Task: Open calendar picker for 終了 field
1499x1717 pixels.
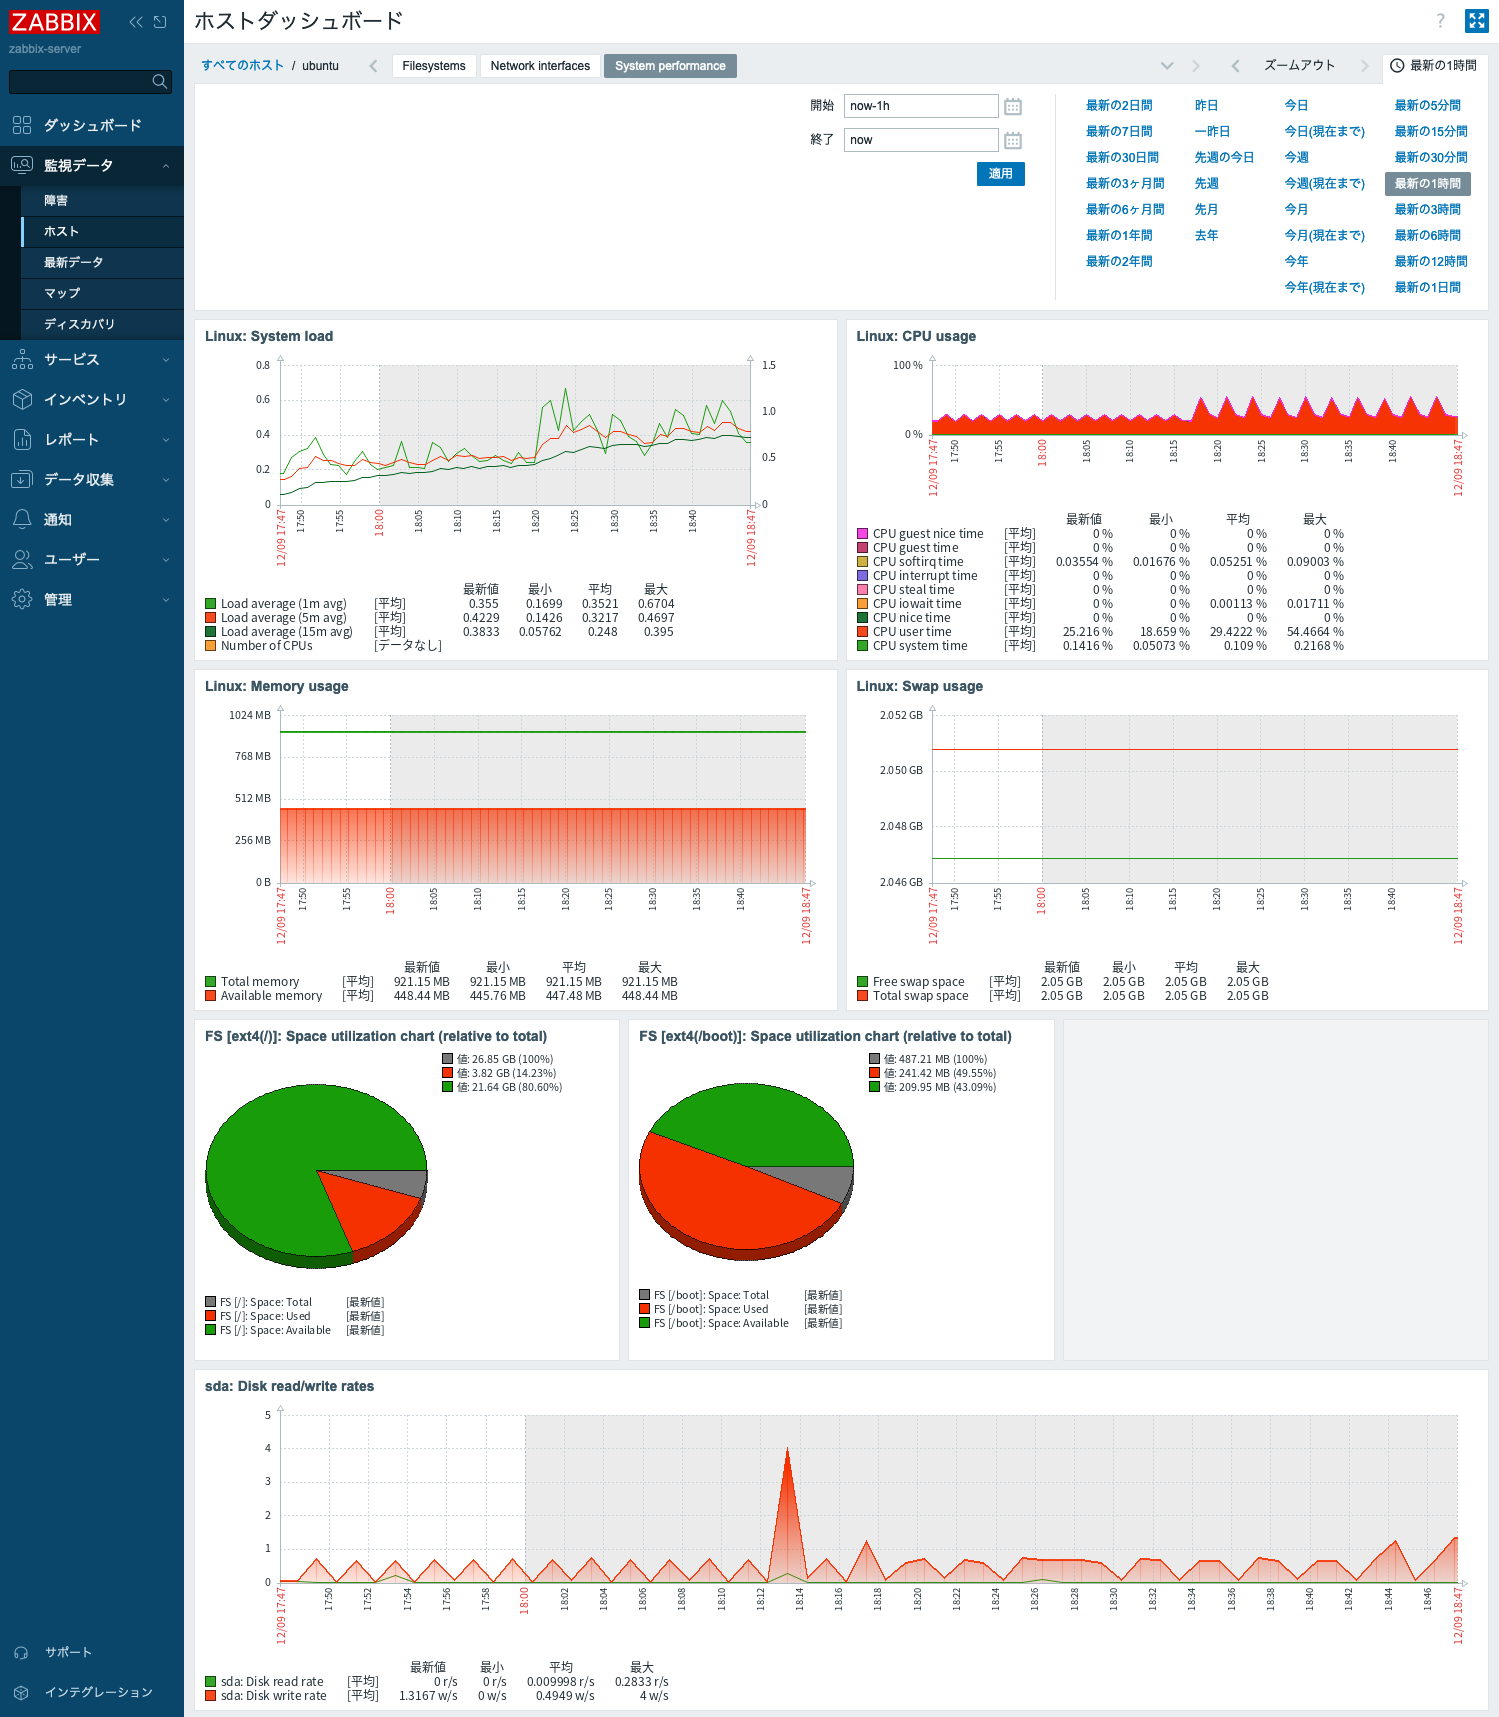Action: (x=1012, y=140)
